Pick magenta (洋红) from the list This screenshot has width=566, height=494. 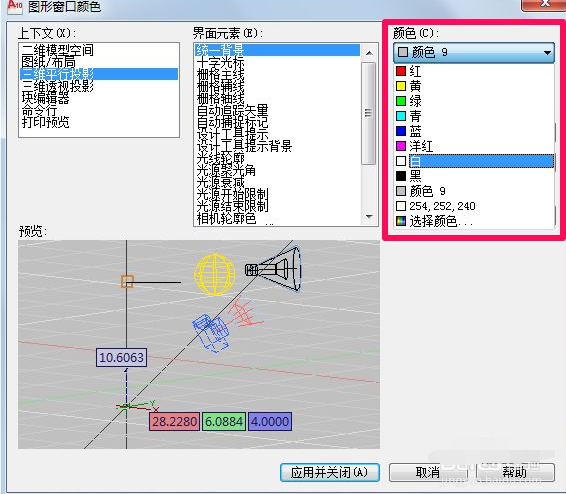pyautogui.click(x=474, y=146)
